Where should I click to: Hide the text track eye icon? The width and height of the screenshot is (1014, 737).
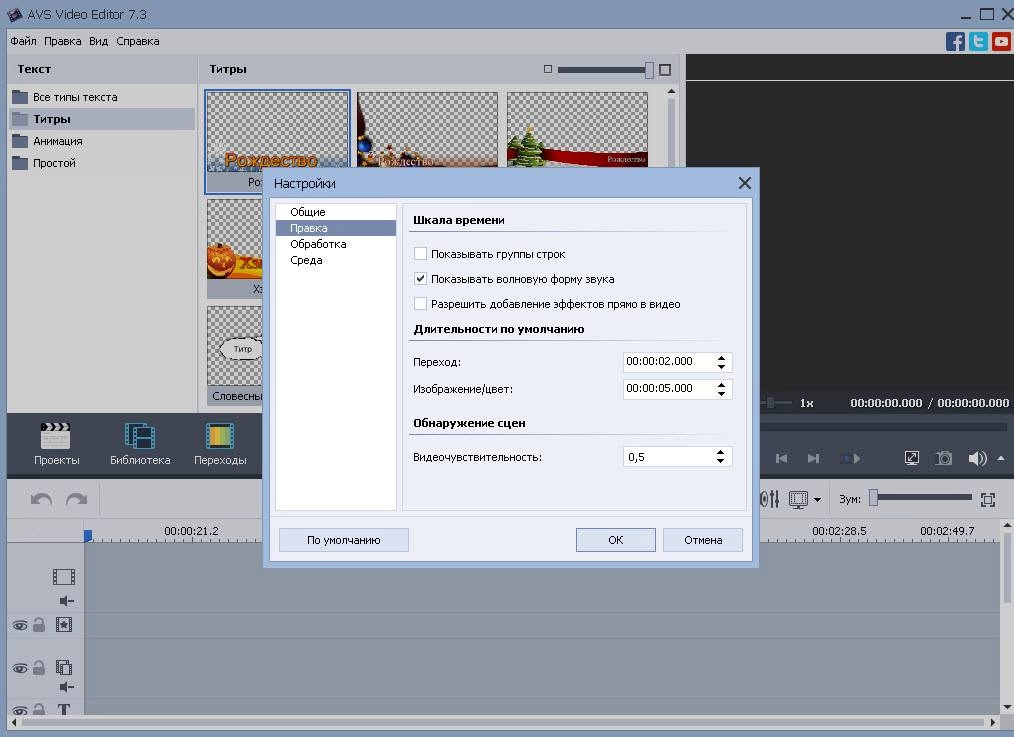point(20,710)
